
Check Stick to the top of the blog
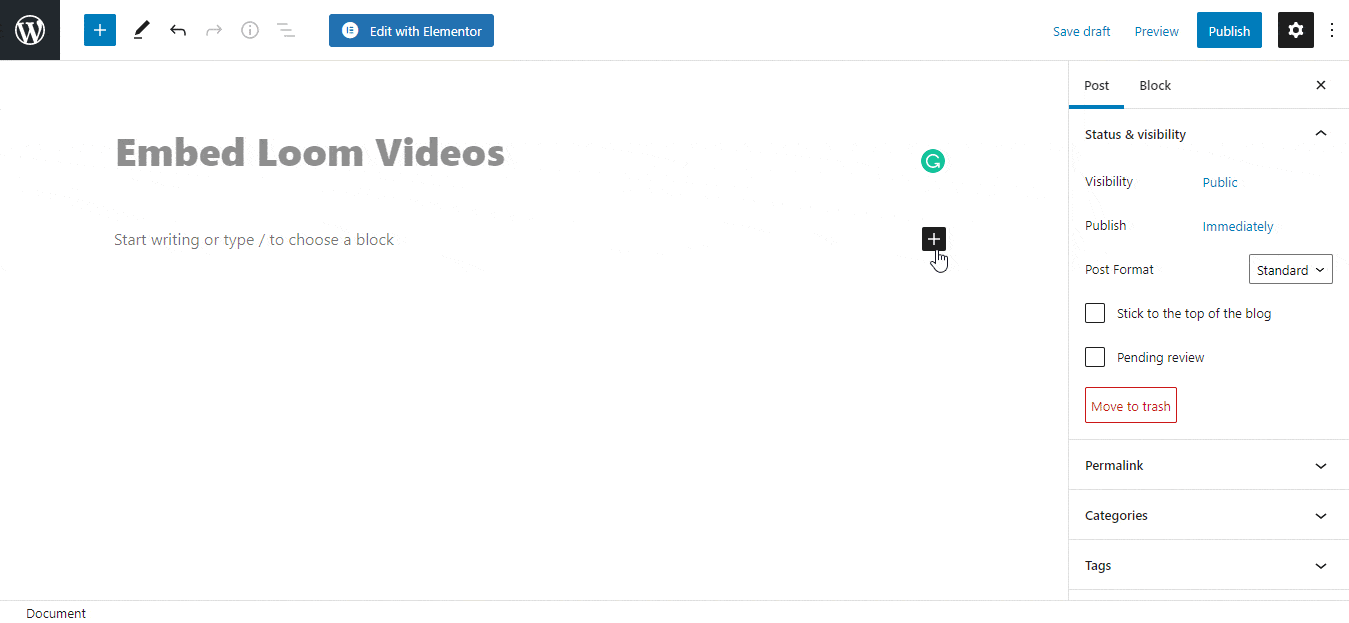pyautogui.click(x=1095, y=313)
